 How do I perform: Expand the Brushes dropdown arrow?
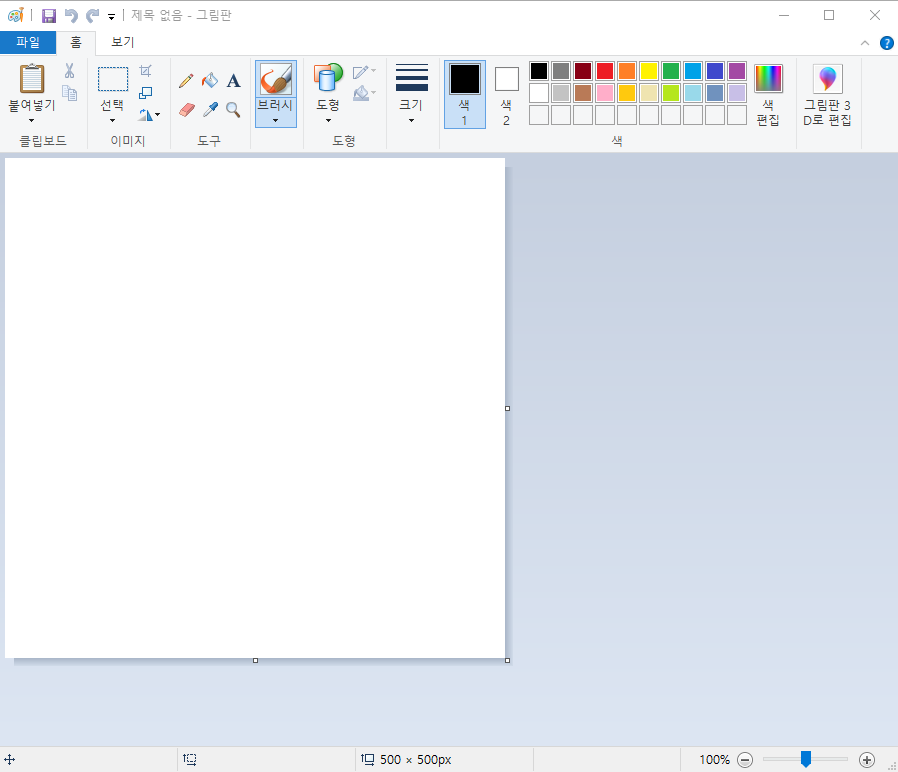(x=275, y=120)
